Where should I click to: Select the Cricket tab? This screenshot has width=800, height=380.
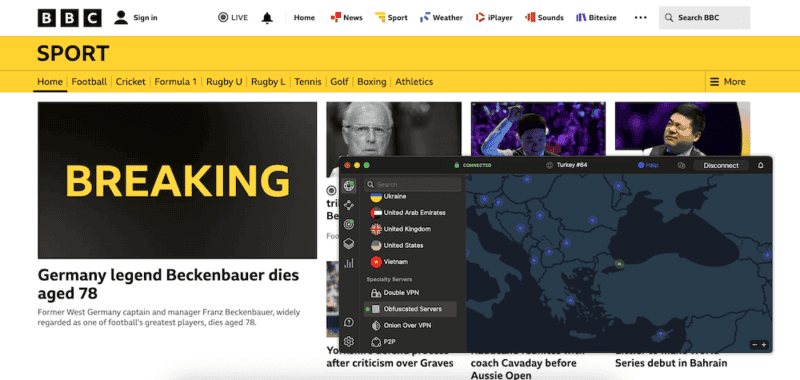pyautogui.click(x=131, y=82)
